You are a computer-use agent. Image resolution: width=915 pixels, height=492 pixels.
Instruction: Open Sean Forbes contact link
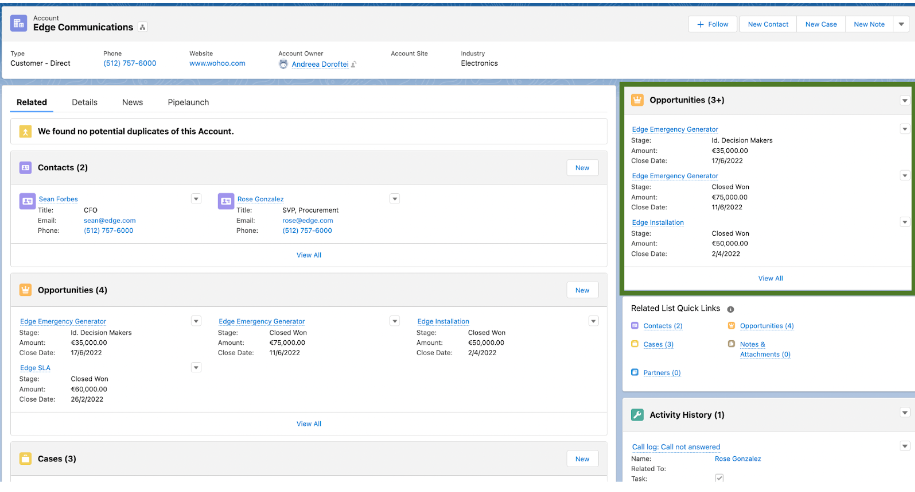tap(58, 199)
